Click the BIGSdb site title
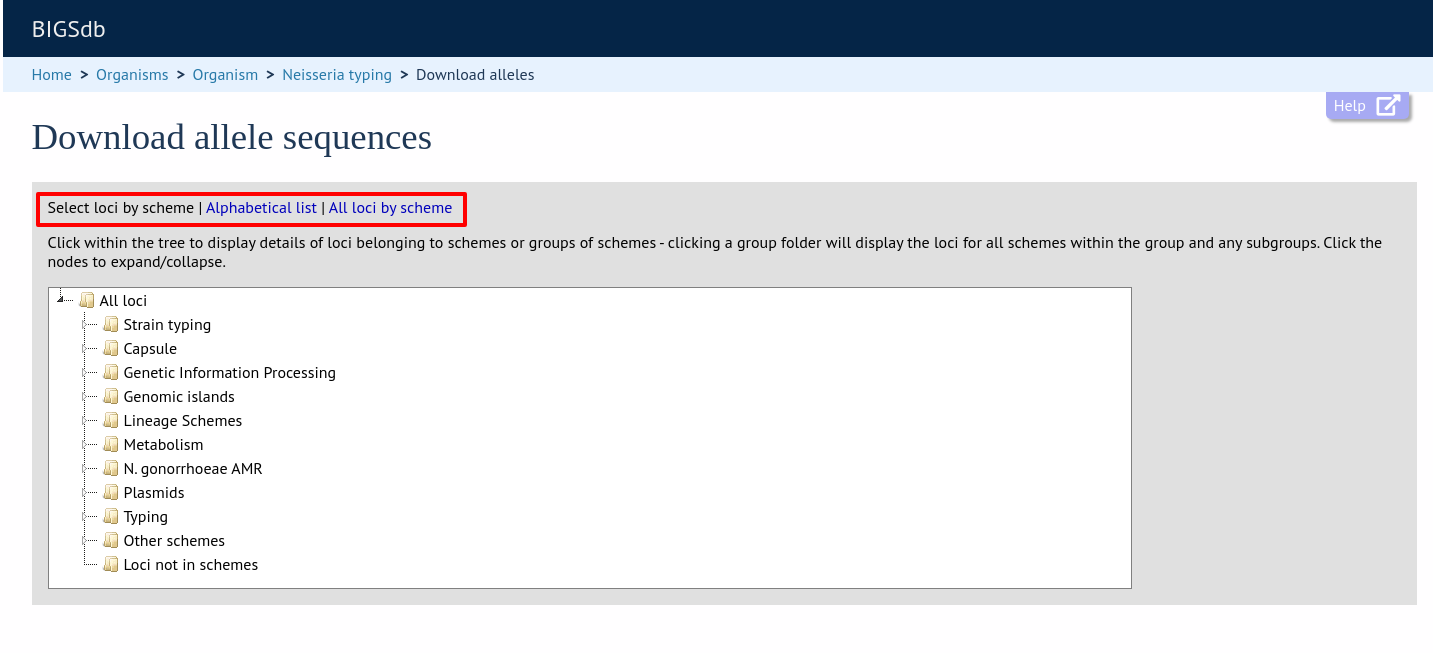This screenshot has width=1433, height=653. point(69,29)
